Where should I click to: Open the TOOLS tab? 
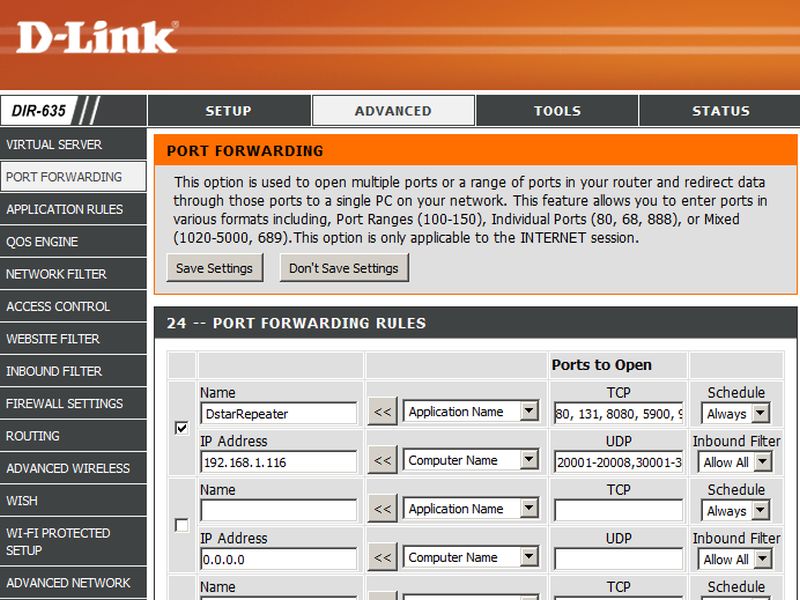557,111
